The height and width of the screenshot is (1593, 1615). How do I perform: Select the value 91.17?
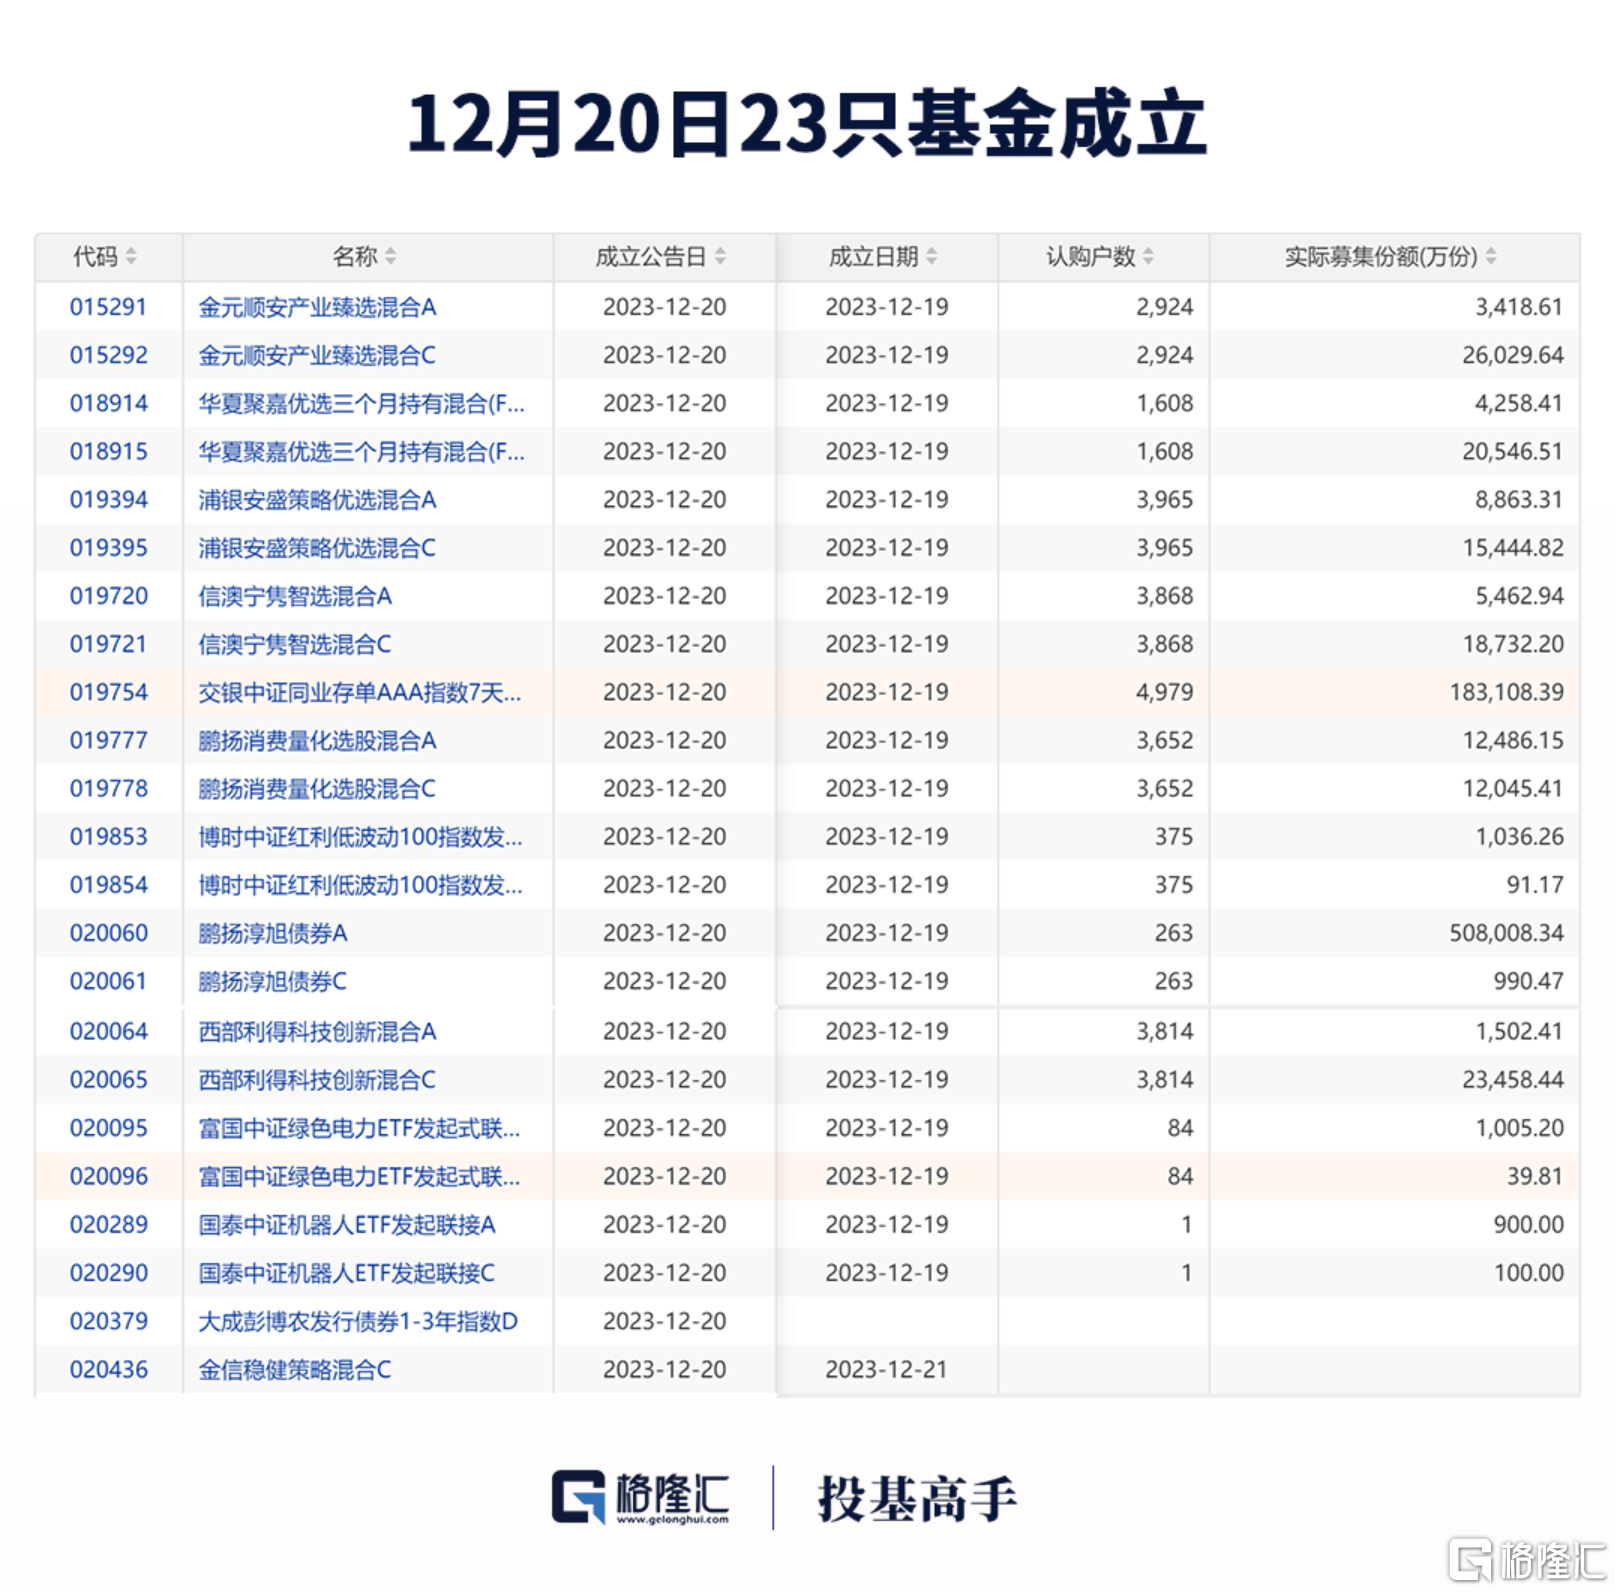coord(1535,885)
